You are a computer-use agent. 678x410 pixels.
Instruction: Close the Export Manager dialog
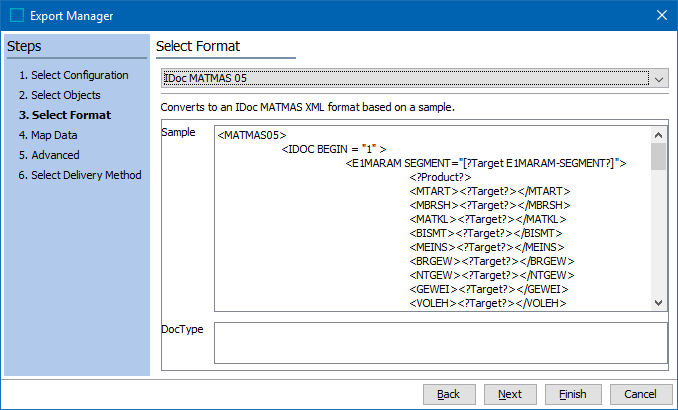point(660,15)
